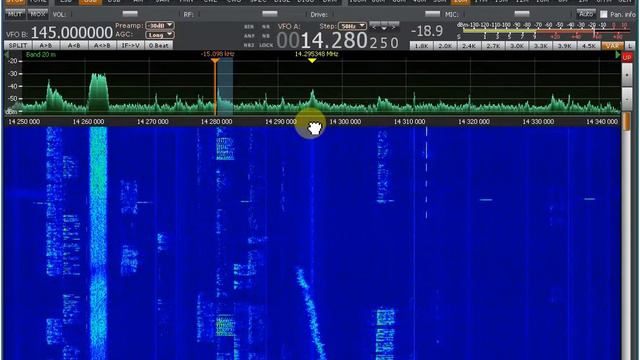Click the green left arrow on panorama

[x=7, y=55]
